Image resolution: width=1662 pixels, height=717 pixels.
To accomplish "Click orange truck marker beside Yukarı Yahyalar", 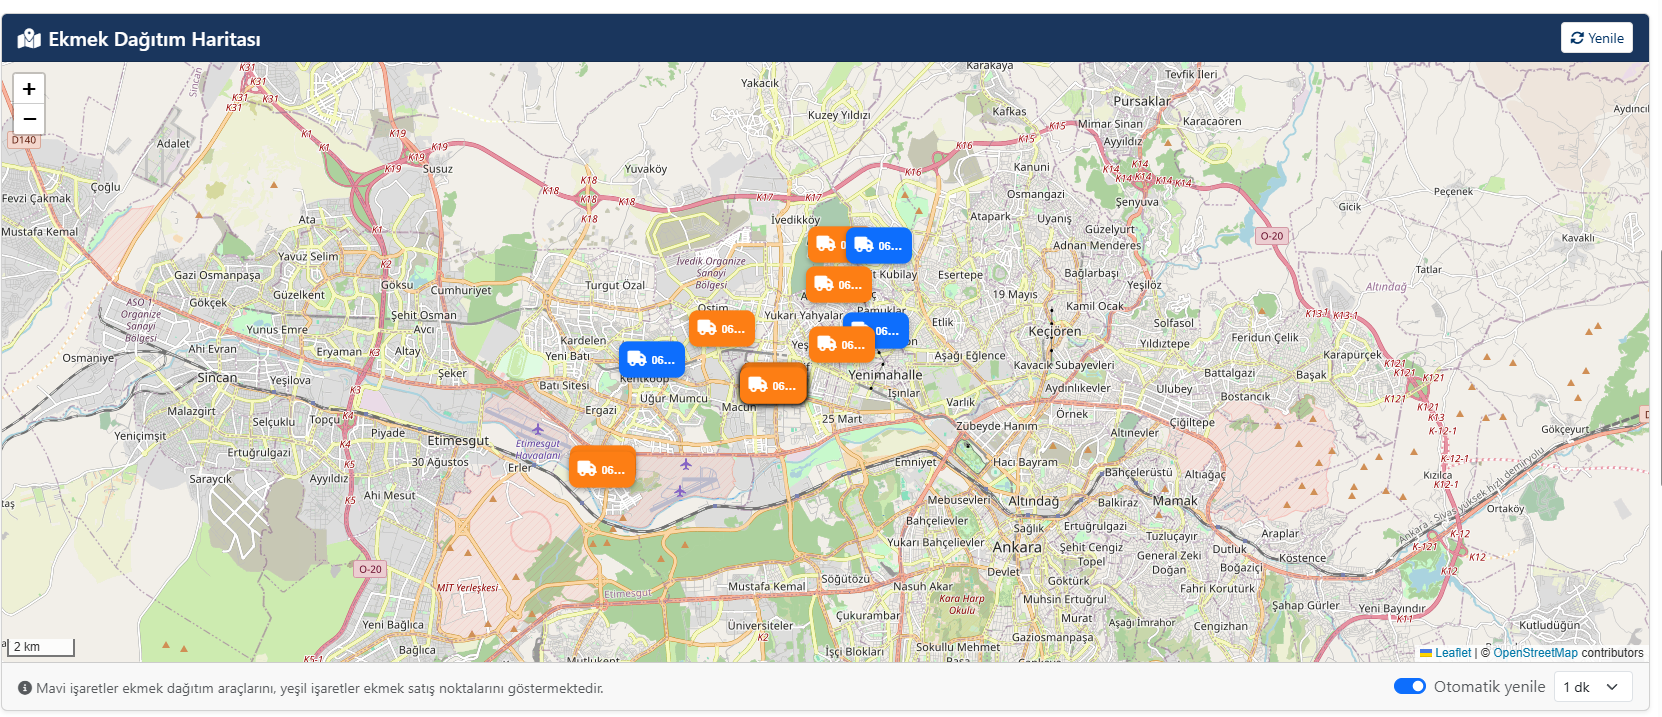I will (838, 285).
